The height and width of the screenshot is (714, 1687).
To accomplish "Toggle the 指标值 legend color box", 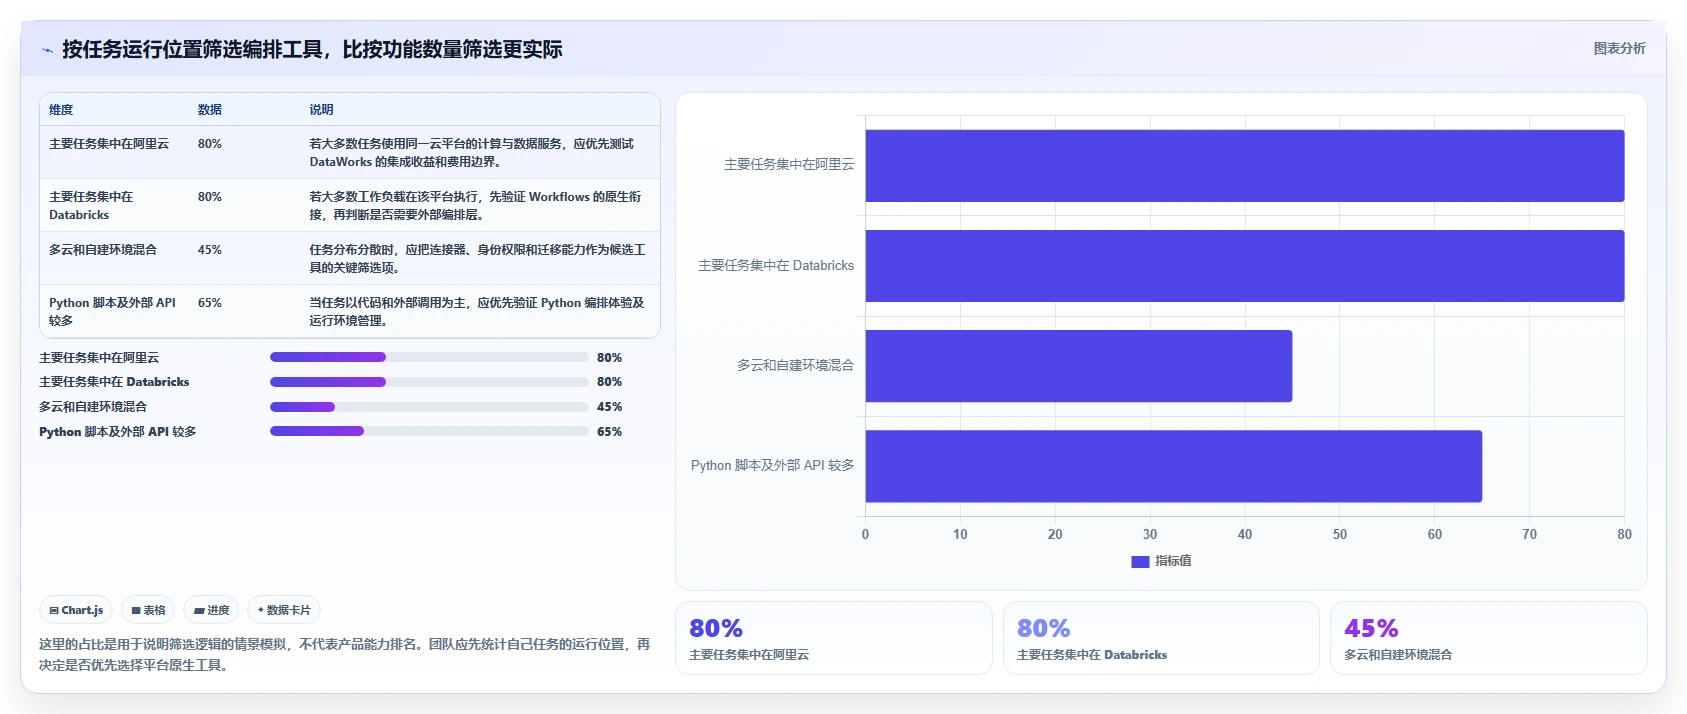I will [1140, 562].
